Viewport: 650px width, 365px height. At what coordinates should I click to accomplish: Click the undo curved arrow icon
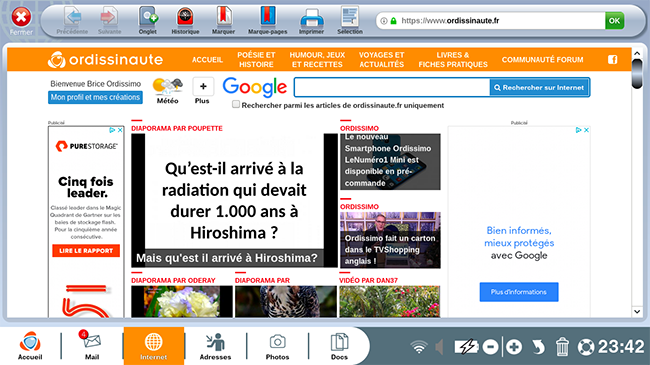click(x=538, y=347)
